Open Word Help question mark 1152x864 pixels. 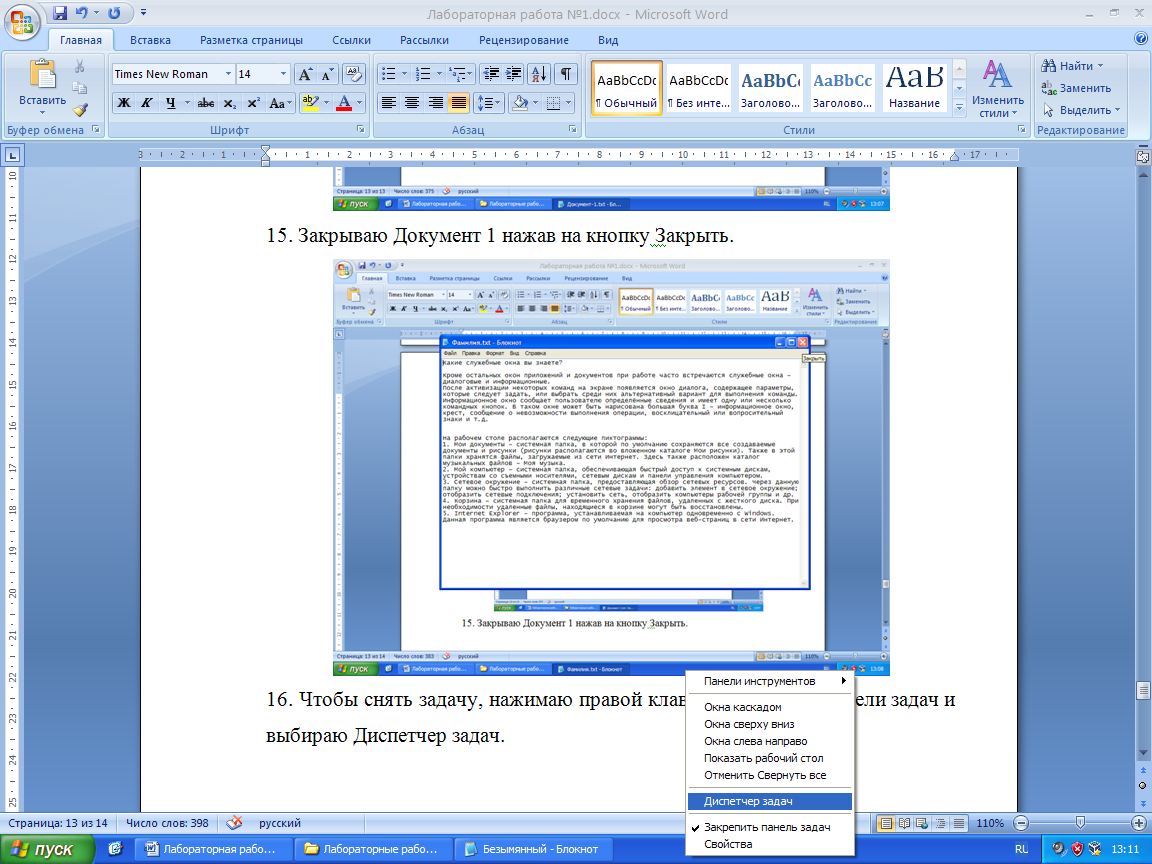coord(1140,40)
